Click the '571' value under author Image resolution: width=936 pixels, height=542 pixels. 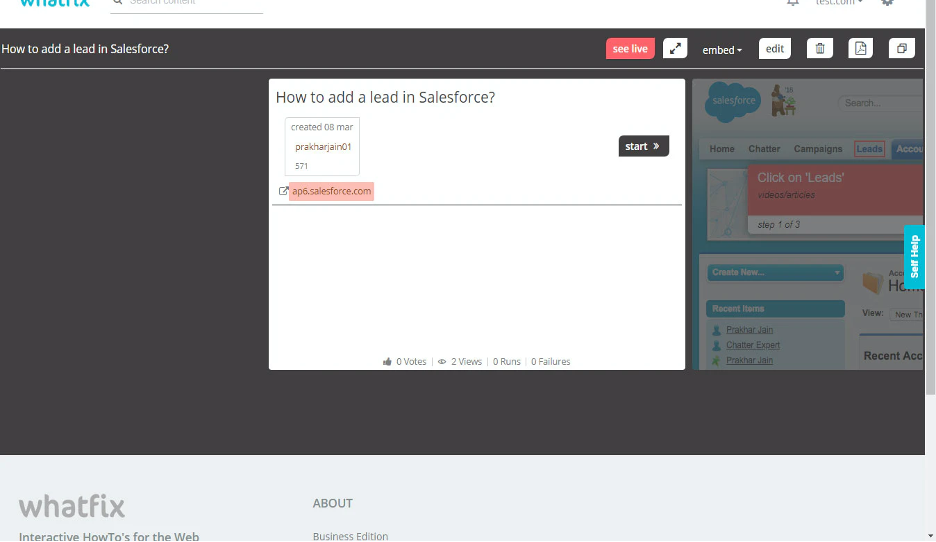pyautogui.click(x=301, y=166)
